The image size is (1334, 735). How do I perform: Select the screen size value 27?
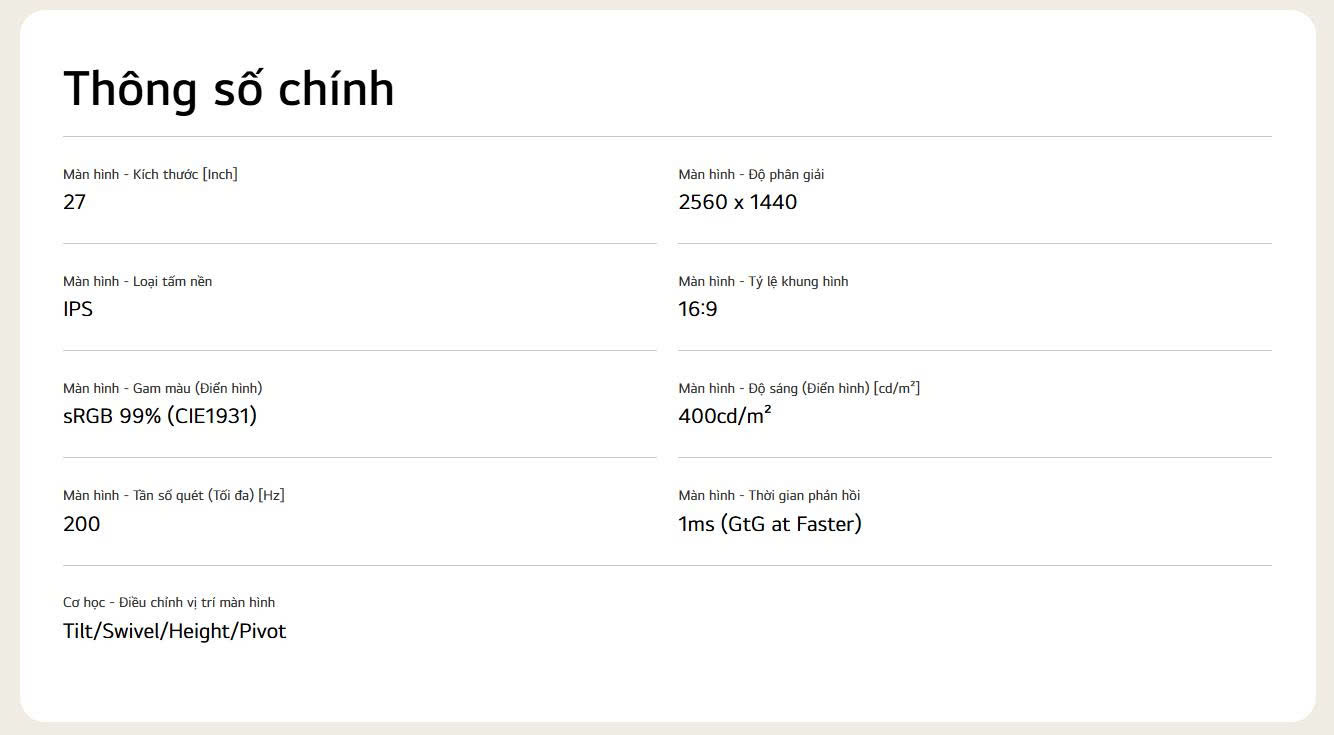[x=75, y=202]
